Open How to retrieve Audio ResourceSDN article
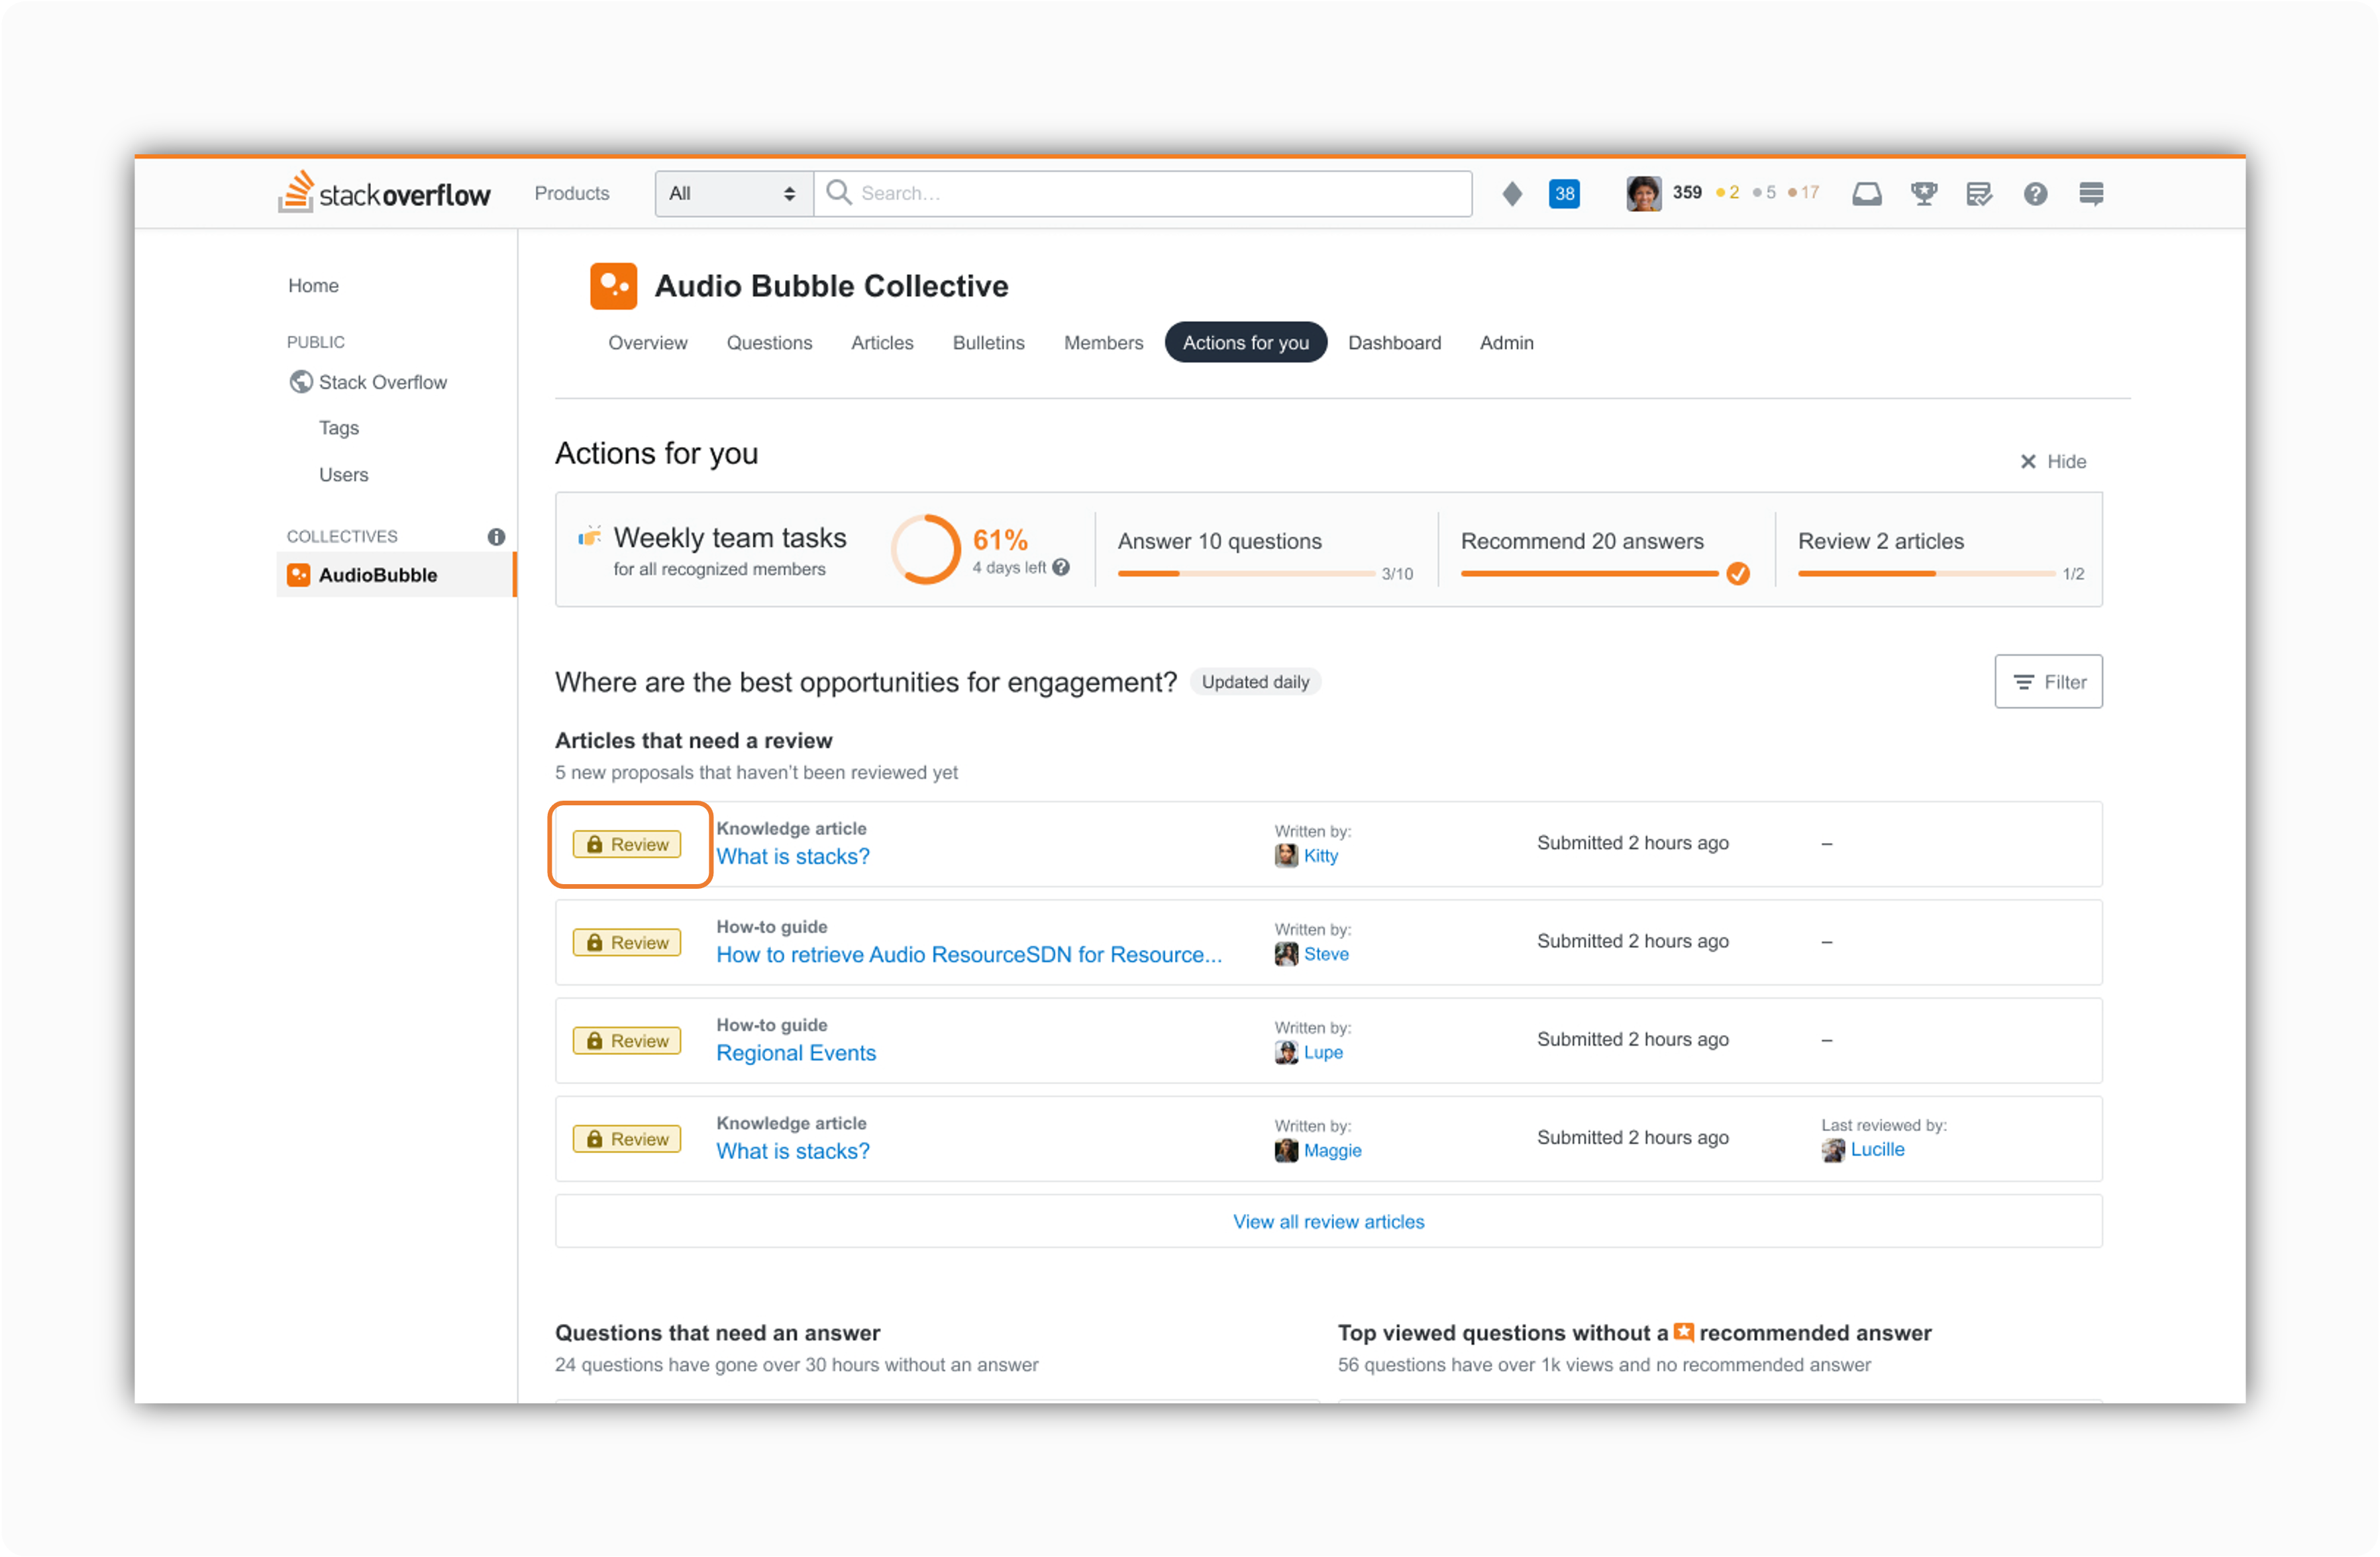Image resolution: width=2380 pixels, height=1557 pixels. pos(969,955)
